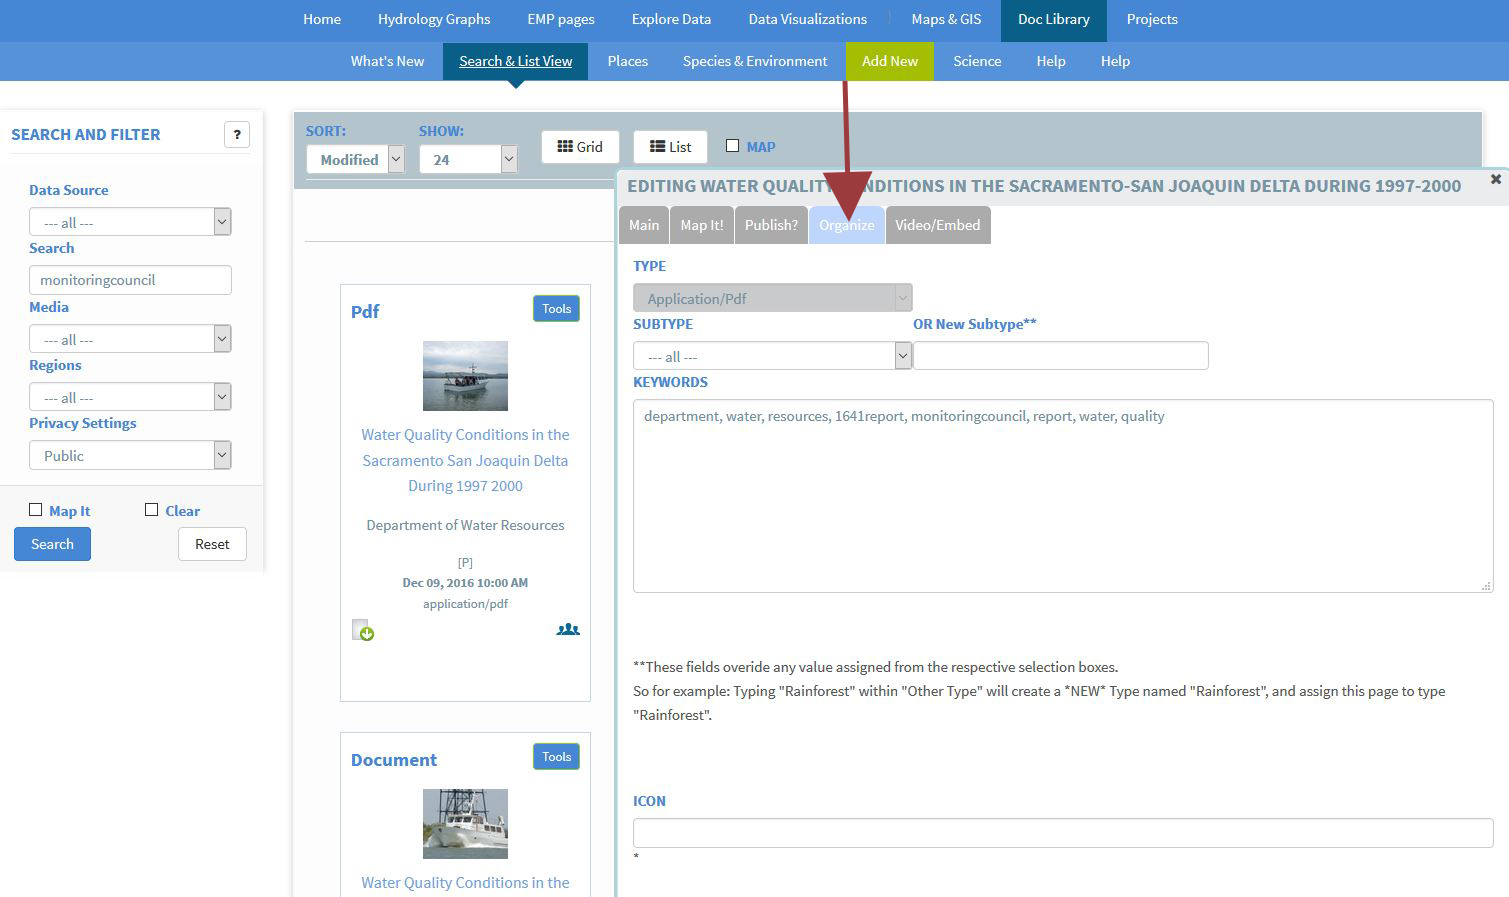This screenshot has width=1509, height=897.
Task: Open the Subtype dropdown
Action: click(771, 356)
